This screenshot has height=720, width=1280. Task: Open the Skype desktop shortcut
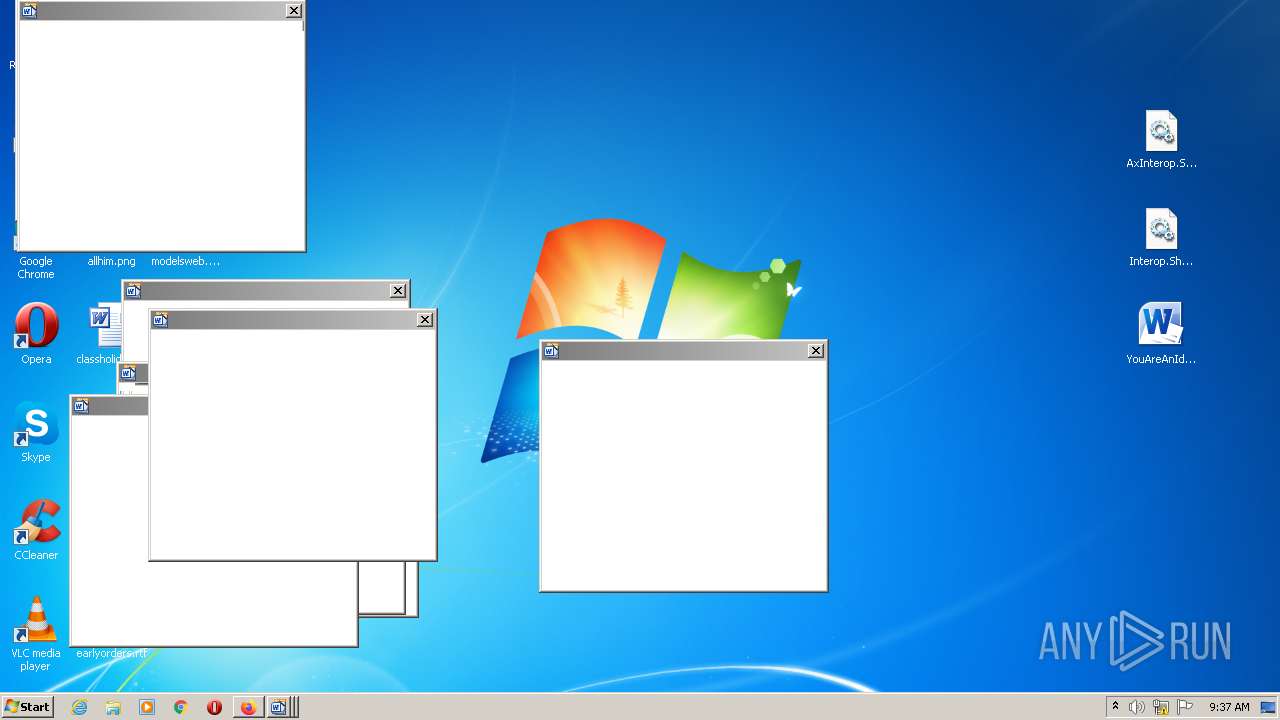[36, 432]
